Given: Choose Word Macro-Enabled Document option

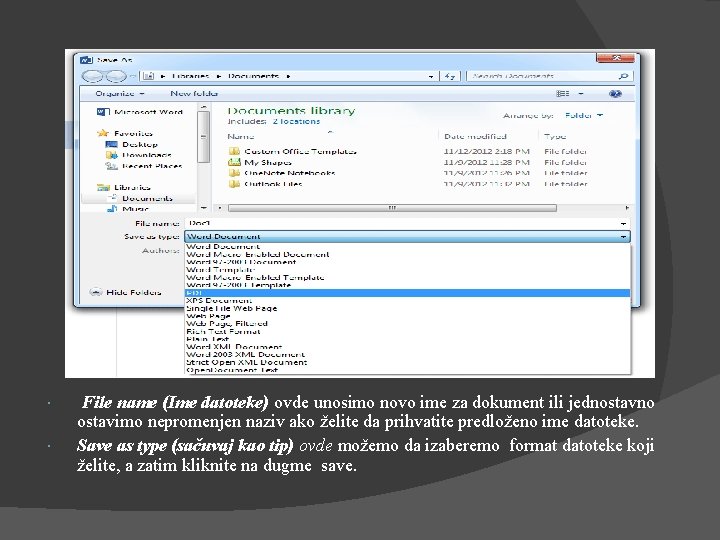Looking at the screenshot, I should (408, 254).
